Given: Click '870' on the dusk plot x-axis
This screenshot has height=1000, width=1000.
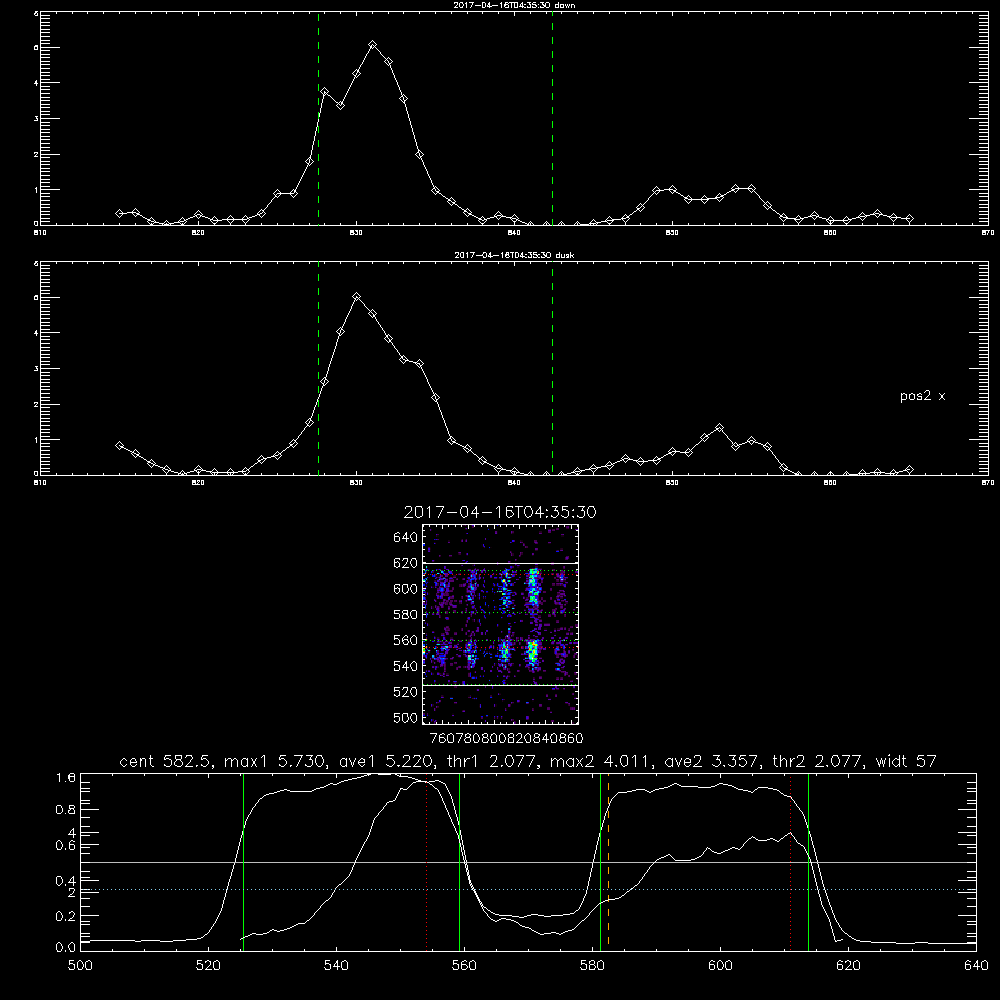Looking at the screenshot, I should (988, 483).
